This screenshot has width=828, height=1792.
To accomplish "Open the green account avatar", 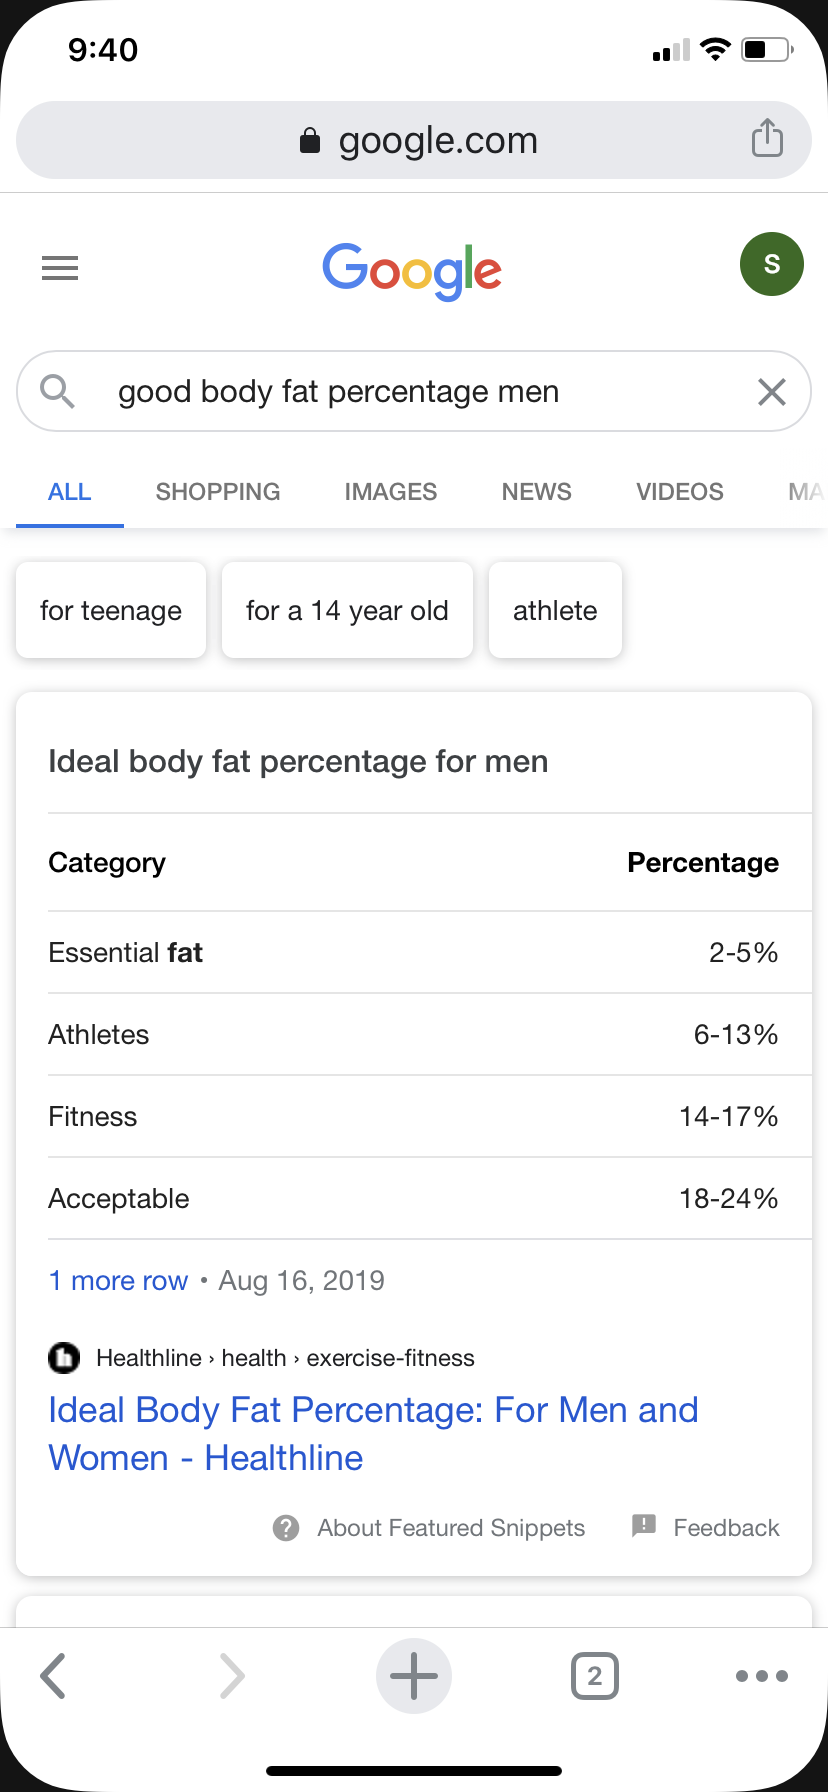I will (x=771, y=265).
